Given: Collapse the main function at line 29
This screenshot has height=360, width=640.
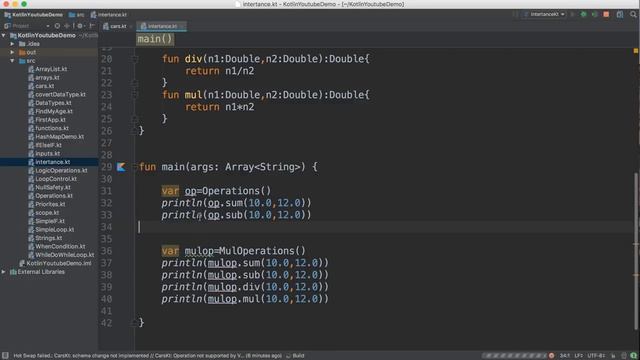Looking at the screenshot, I should click(135, 167).
